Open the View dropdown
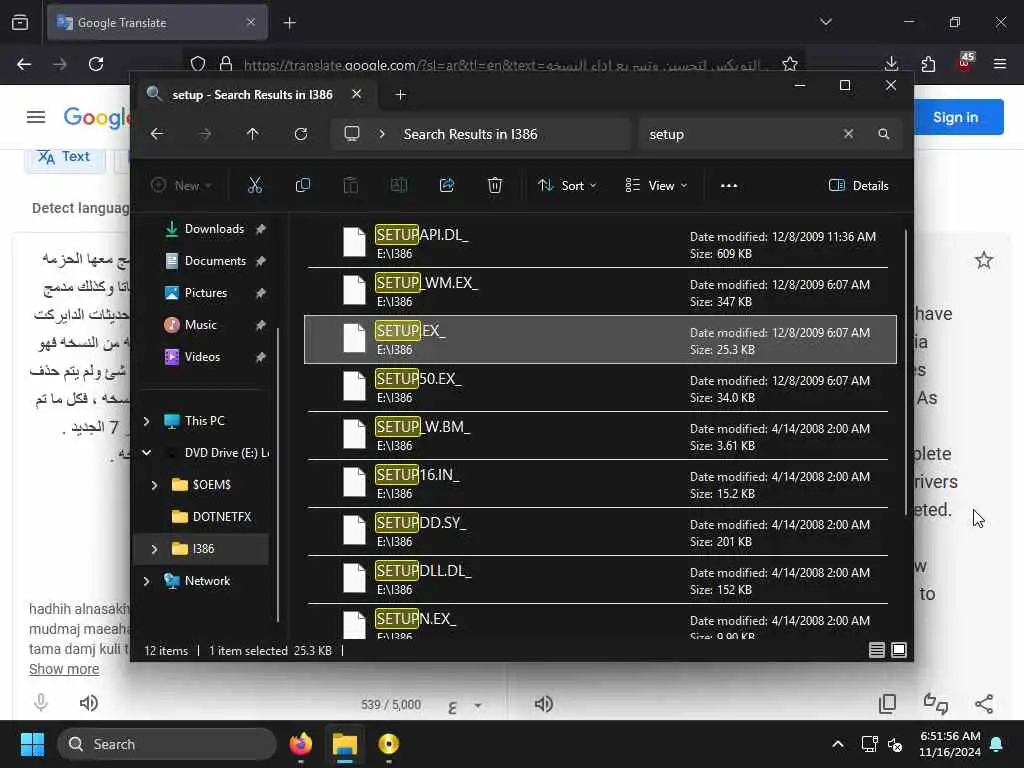The image size is (1024, 768). click(656, 185)
